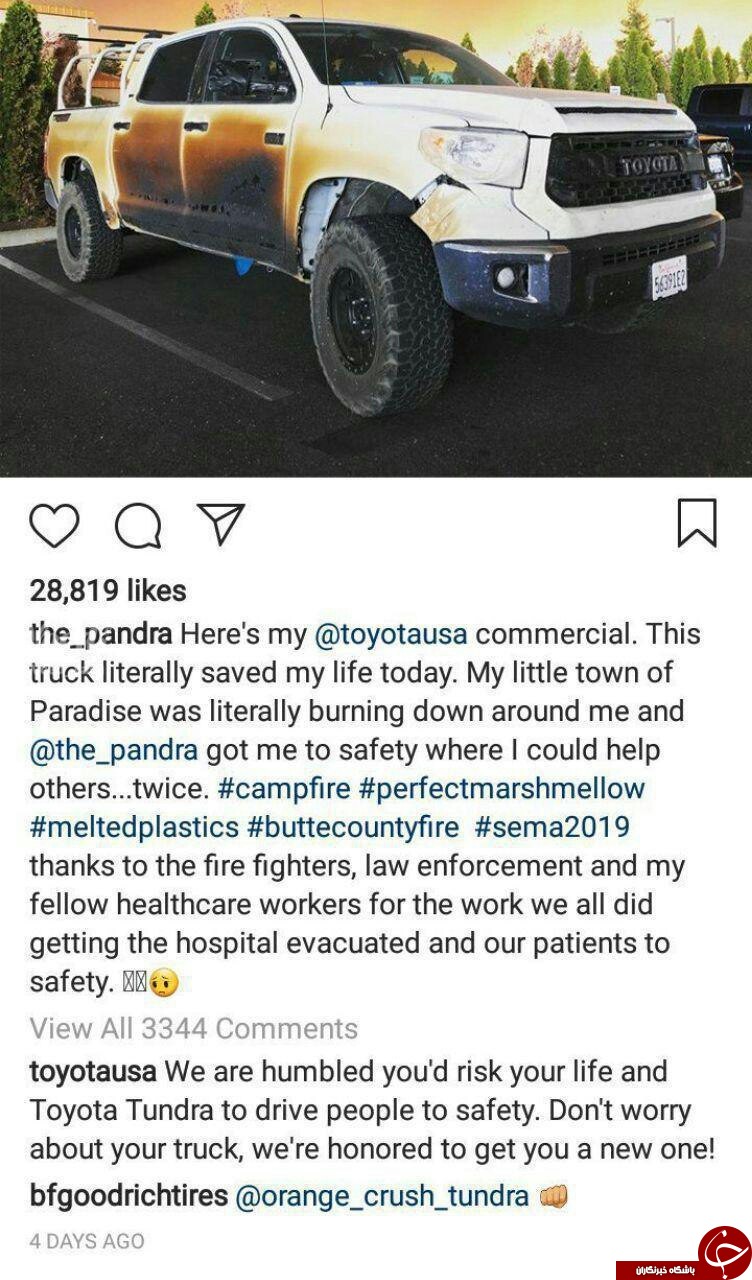The height and width of the screenshot is (1280, 752).
Task: Click the red news agency watermark logo
Action: click(724, 1251)
